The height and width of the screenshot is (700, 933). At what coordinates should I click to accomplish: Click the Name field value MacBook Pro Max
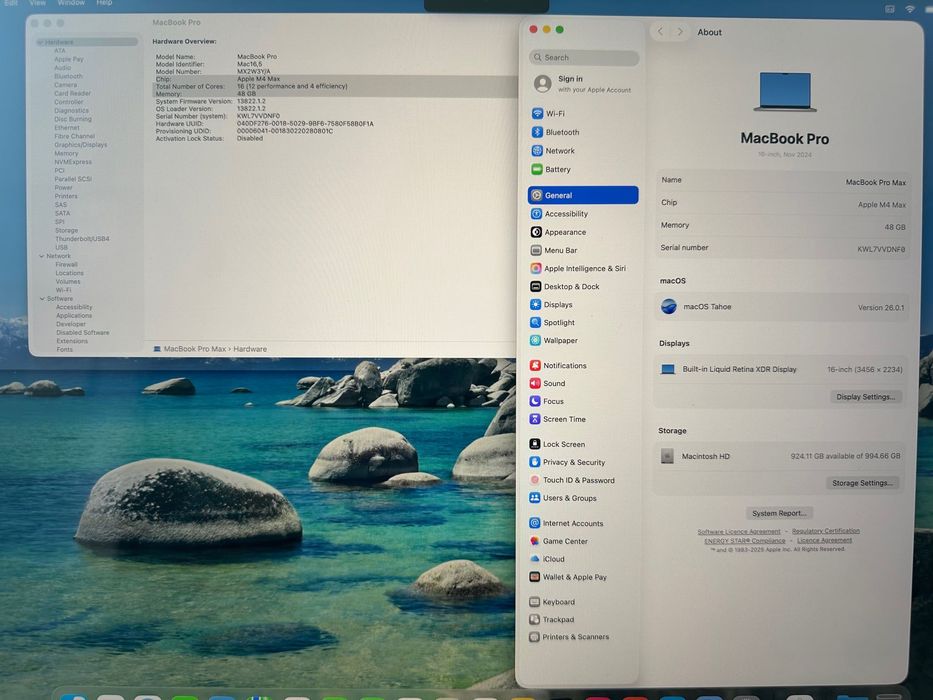point(875,182)
